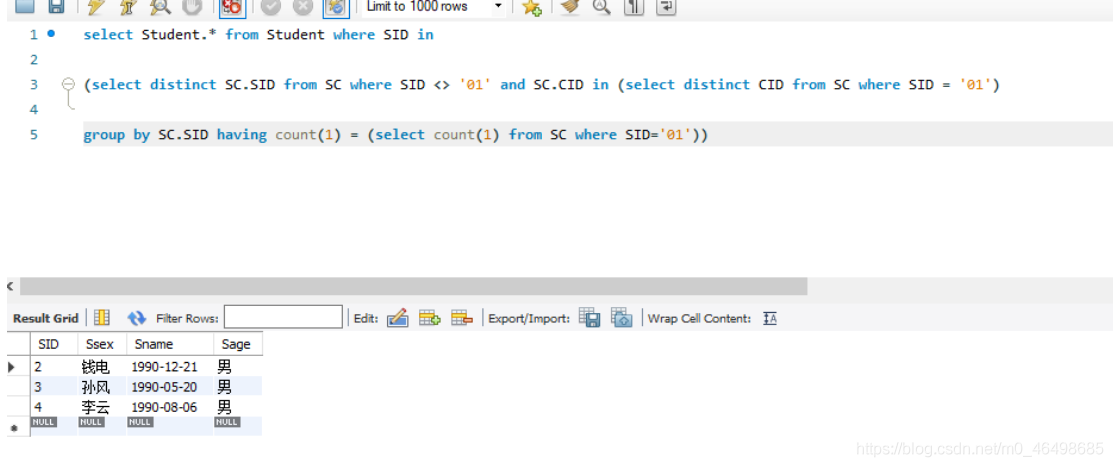Select cell containing 李云
This screenshot has height=467, width=1113.
[102, 407]
